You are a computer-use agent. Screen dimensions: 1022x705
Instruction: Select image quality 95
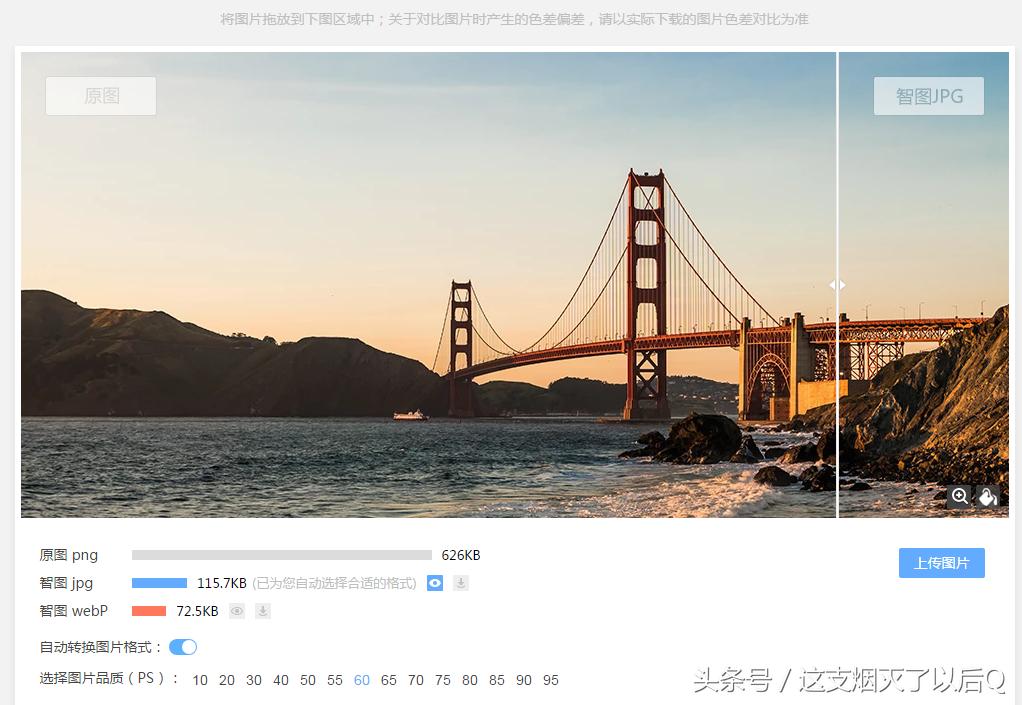(x=550, y=680)
